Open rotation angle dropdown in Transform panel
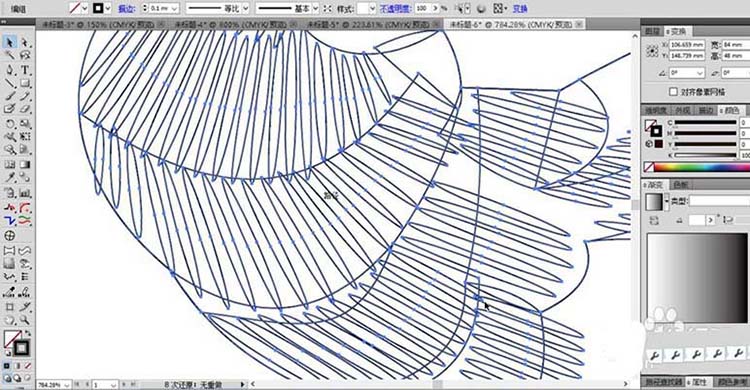The image size is (750, 390). pyautogui.click(x=700, y=73)
